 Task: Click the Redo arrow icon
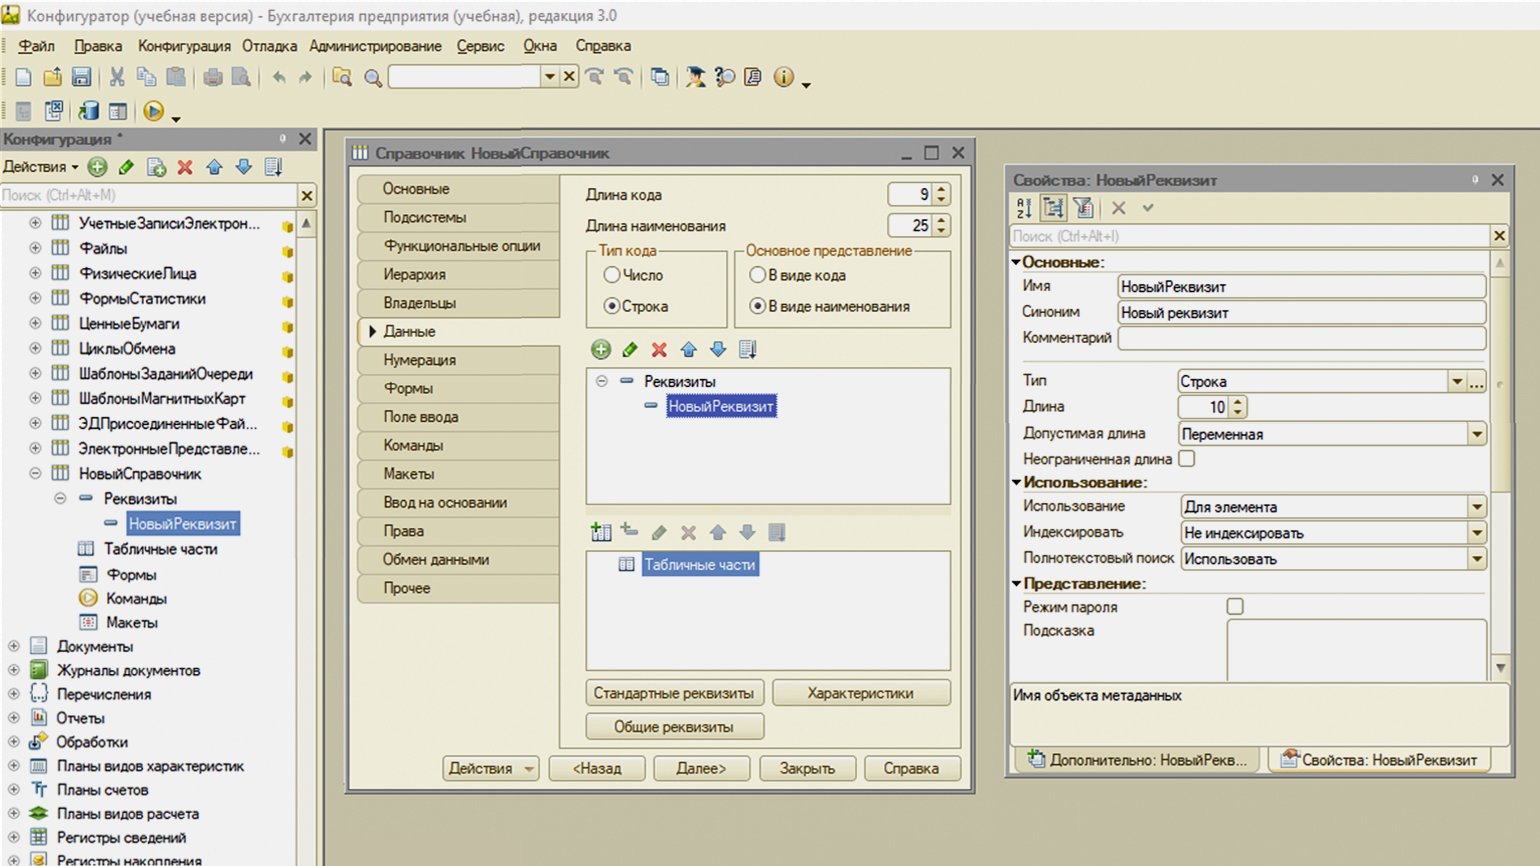coord(305,77)
